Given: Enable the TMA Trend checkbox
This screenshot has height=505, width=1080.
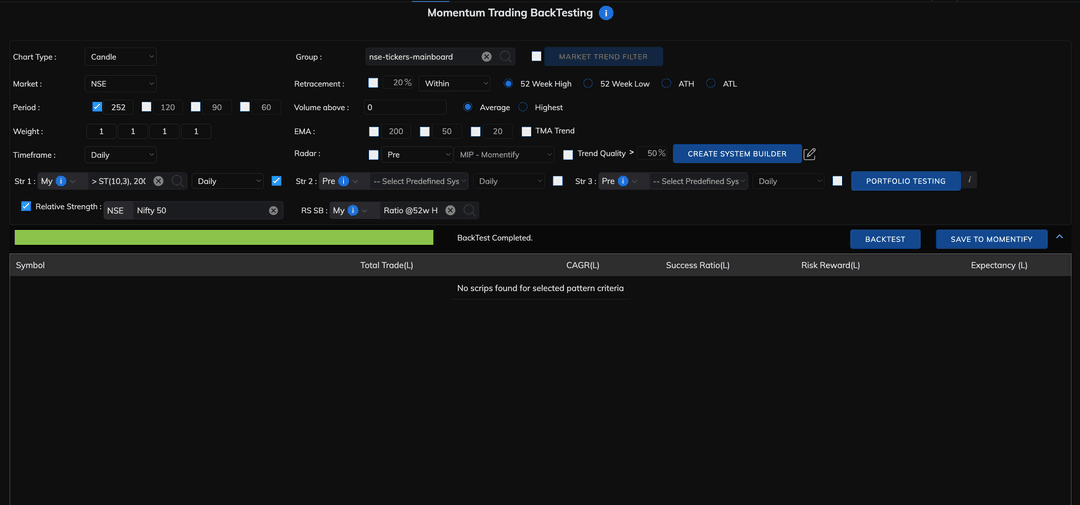Looking at the screenshot, I should click(527, 131).
